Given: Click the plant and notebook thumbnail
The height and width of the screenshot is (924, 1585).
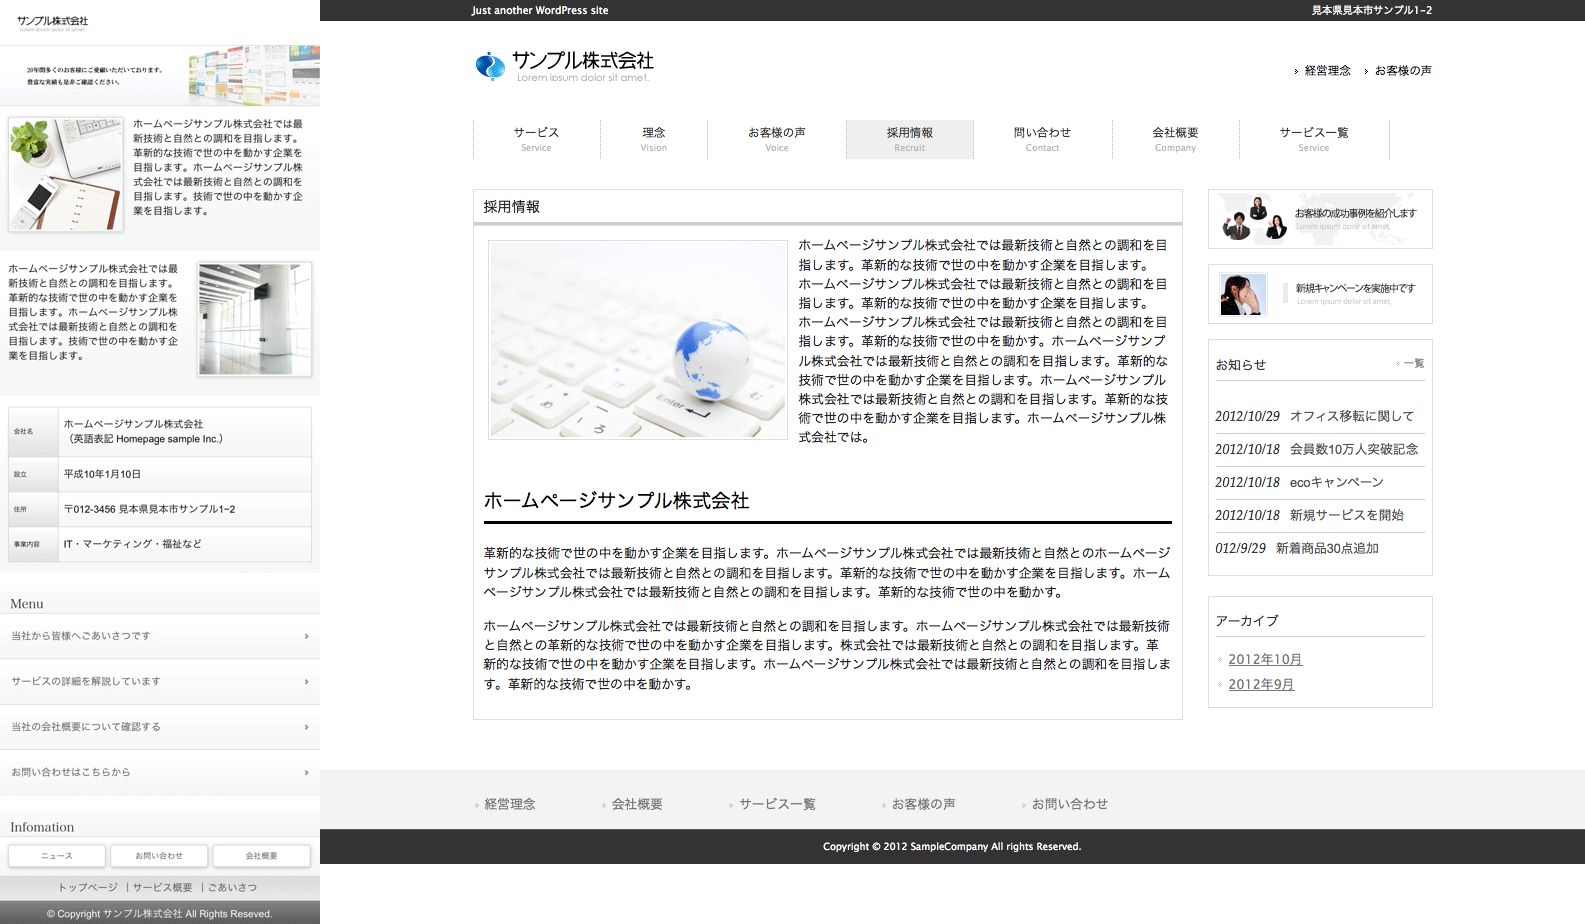Looking at the screenshot, I should click(x=66, y=174).
